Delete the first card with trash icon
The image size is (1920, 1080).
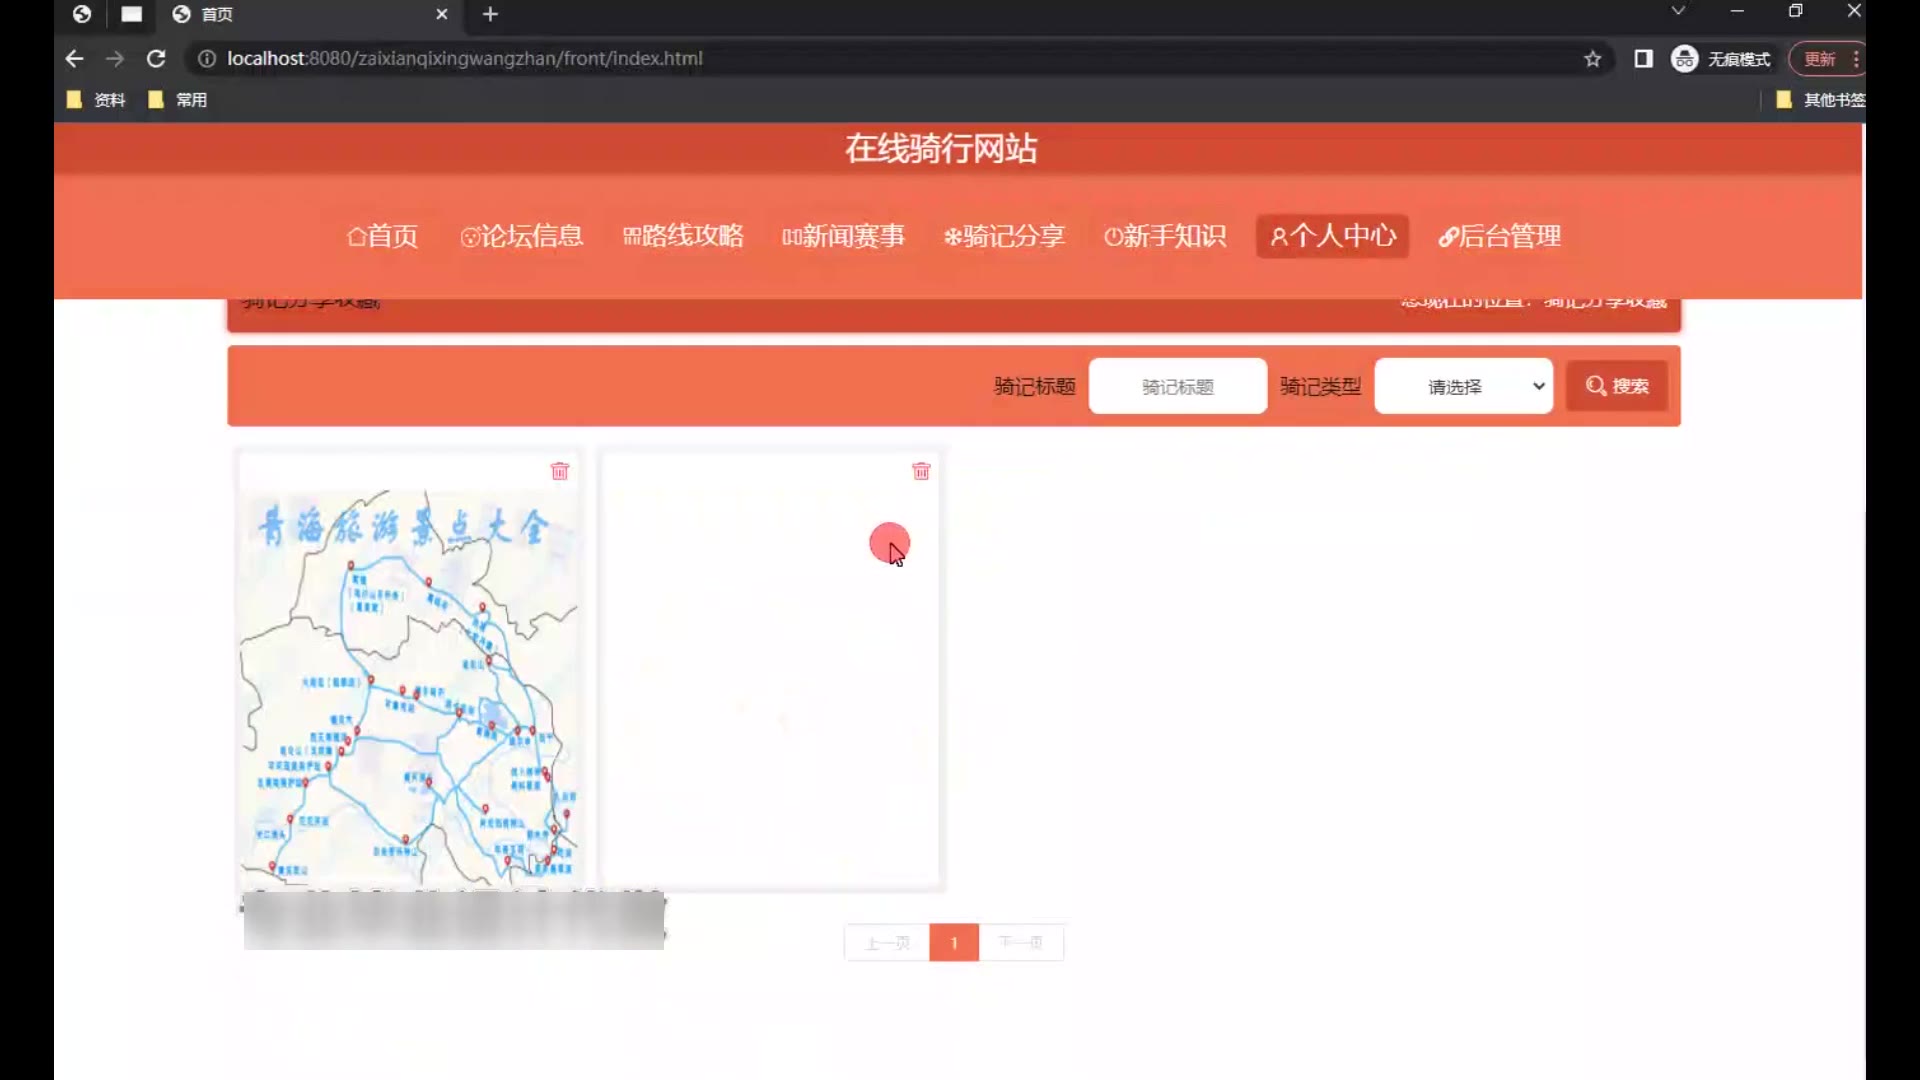(560, 471)
